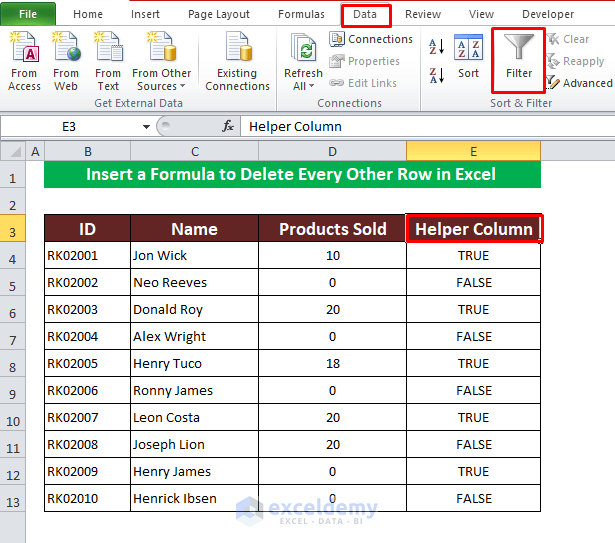Select the Helper Column header cell

473,229
